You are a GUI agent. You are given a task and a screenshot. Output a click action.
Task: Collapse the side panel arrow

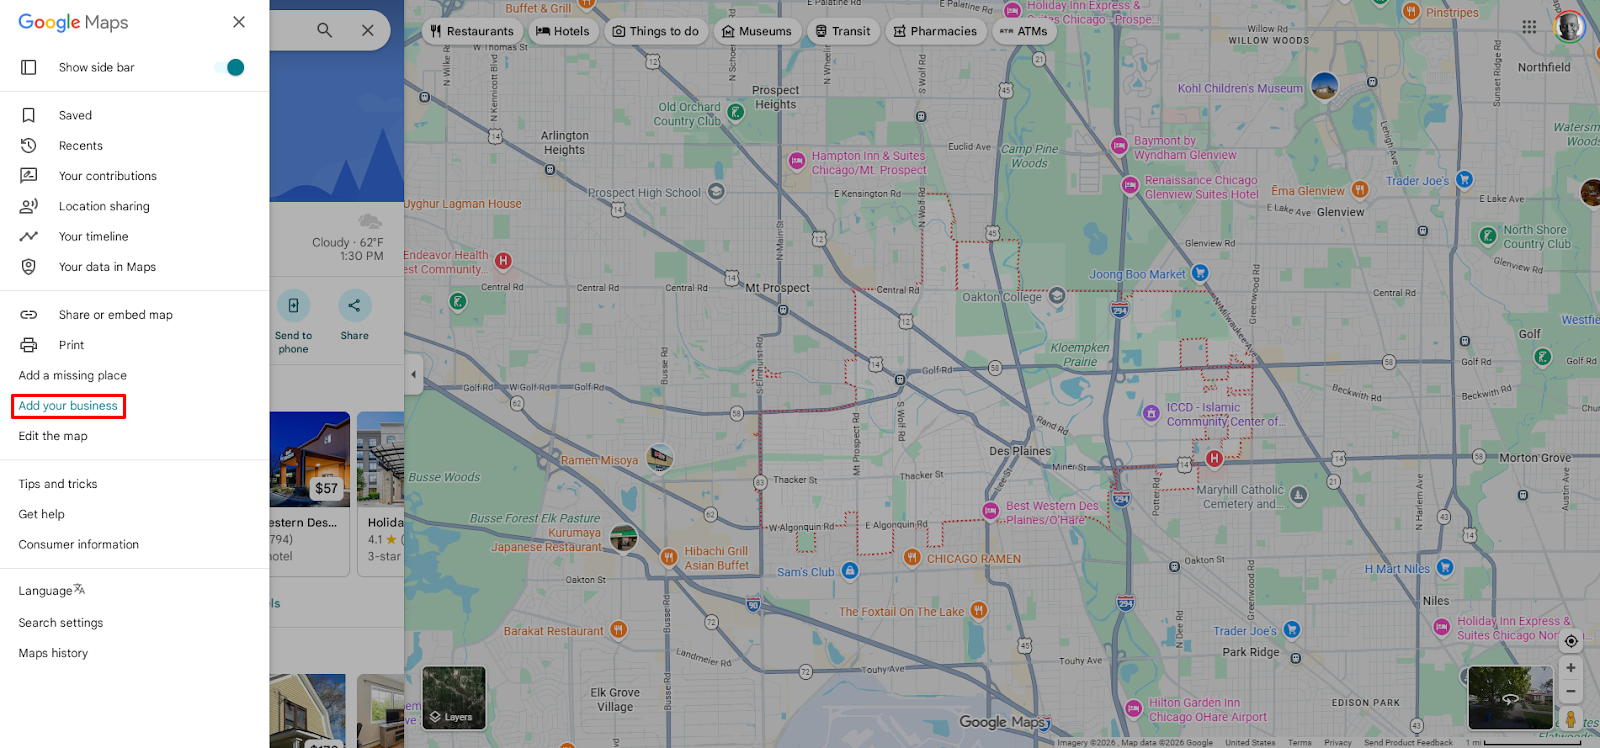(413, 375)
